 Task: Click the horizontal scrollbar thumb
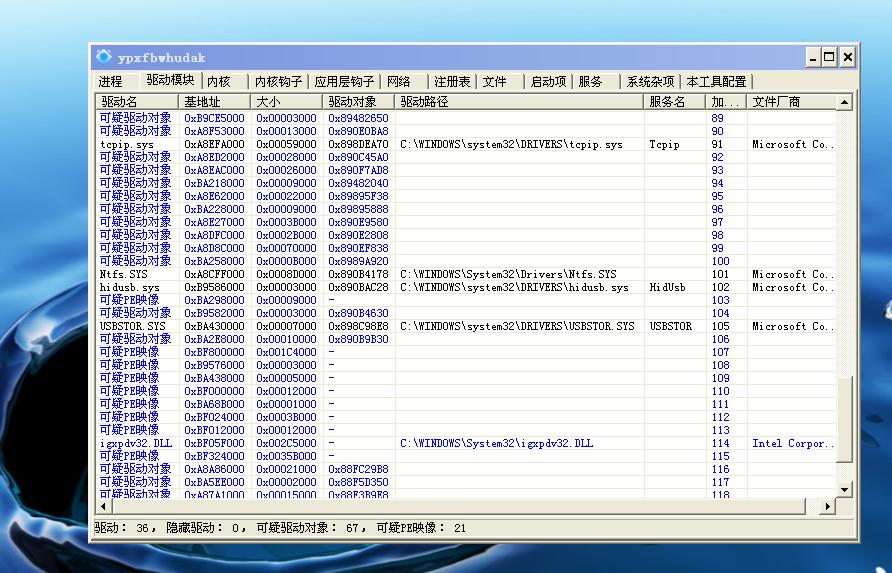[459, 506]
